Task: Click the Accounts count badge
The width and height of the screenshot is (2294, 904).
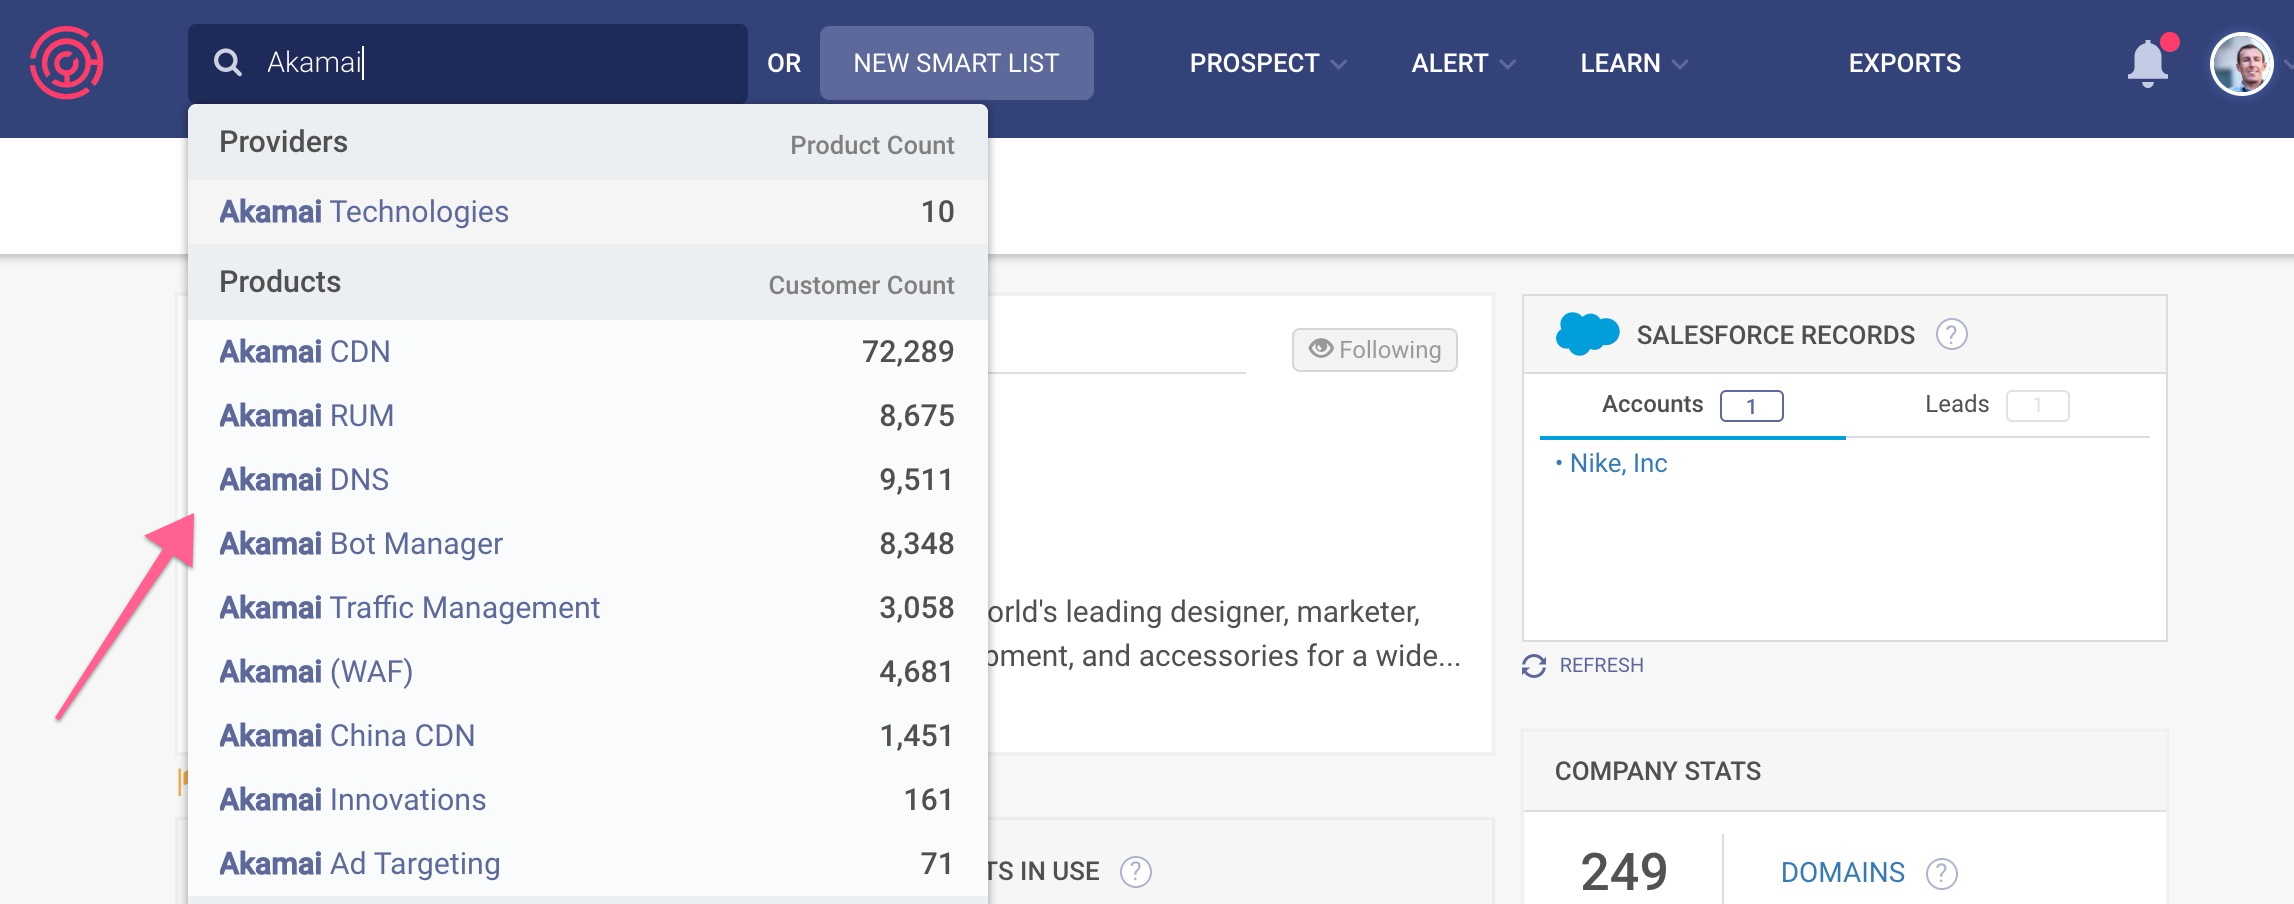Action: point(1751,406)
